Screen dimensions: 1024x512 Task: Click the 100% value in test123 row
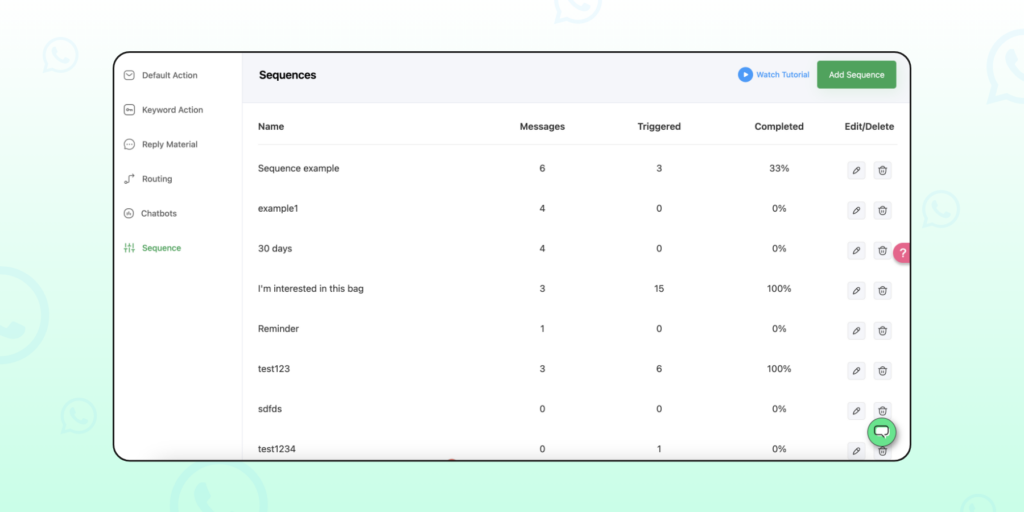click(x=779, y=369)
